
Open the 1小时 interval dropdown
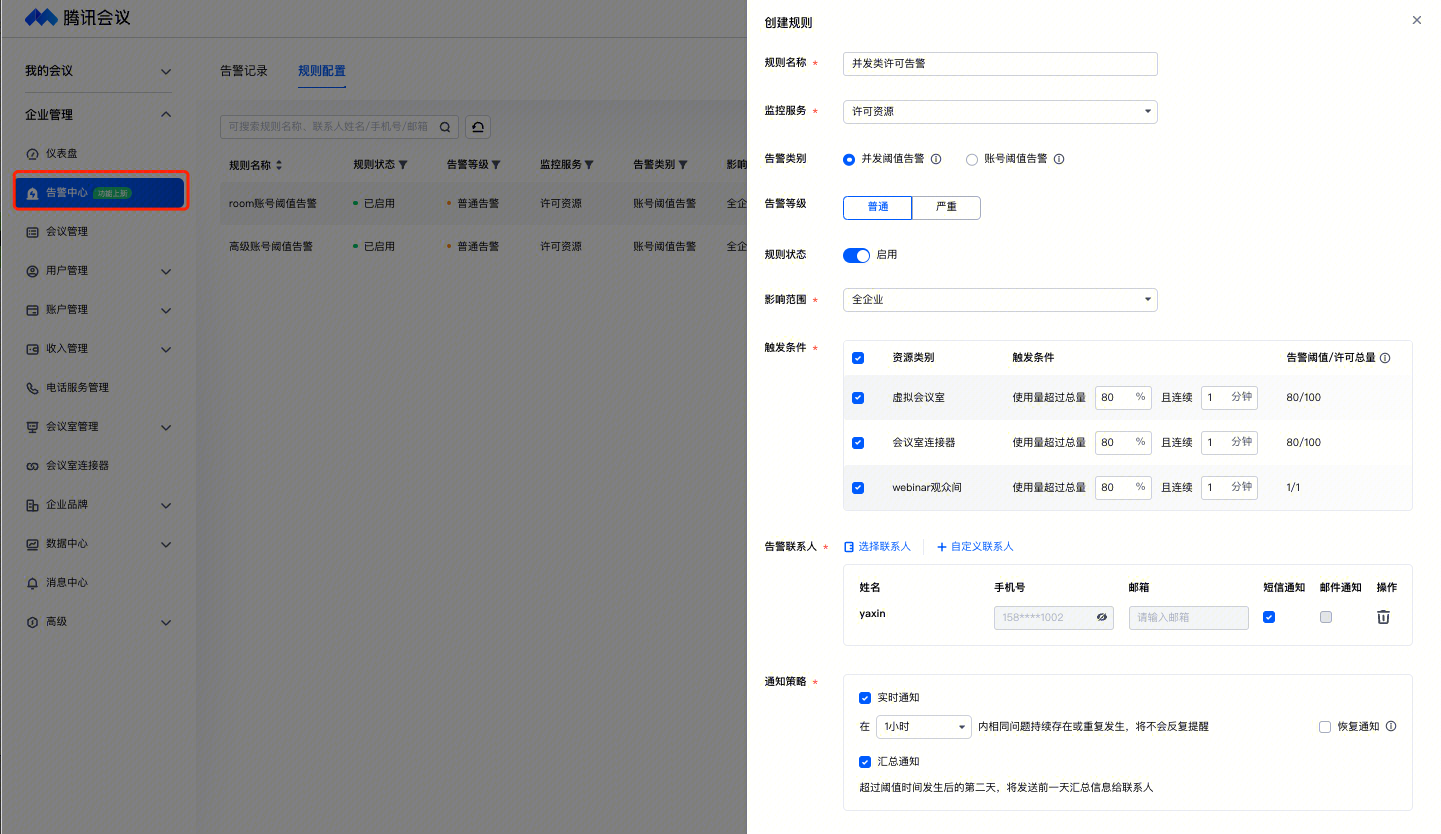pyautogui.click(x=924, y=727)
